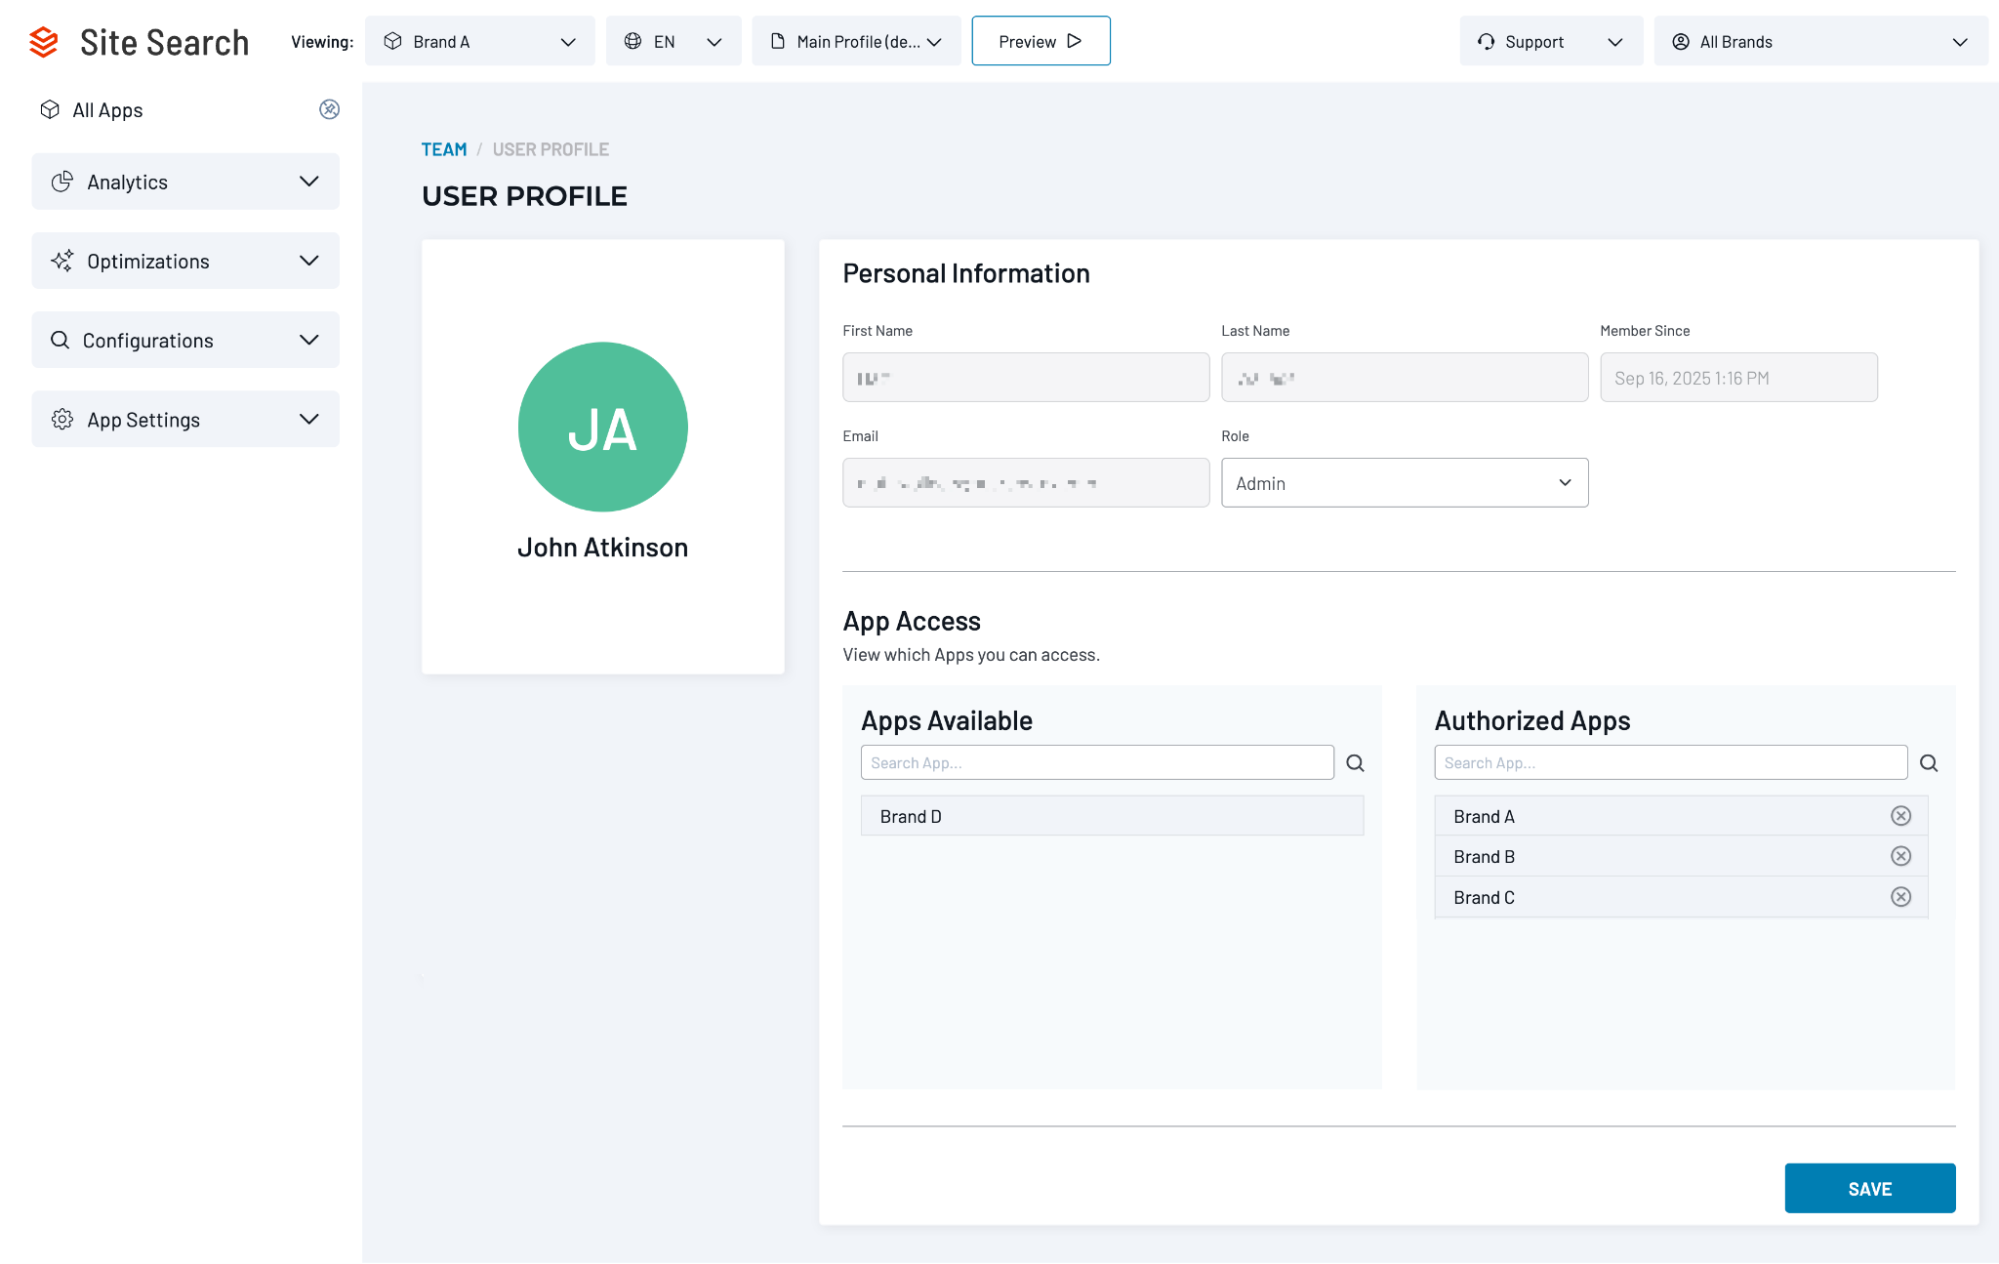Open the All Brands account dropdown
This screenshot has width=1999, height=1264.
[x=1821, y=41]
